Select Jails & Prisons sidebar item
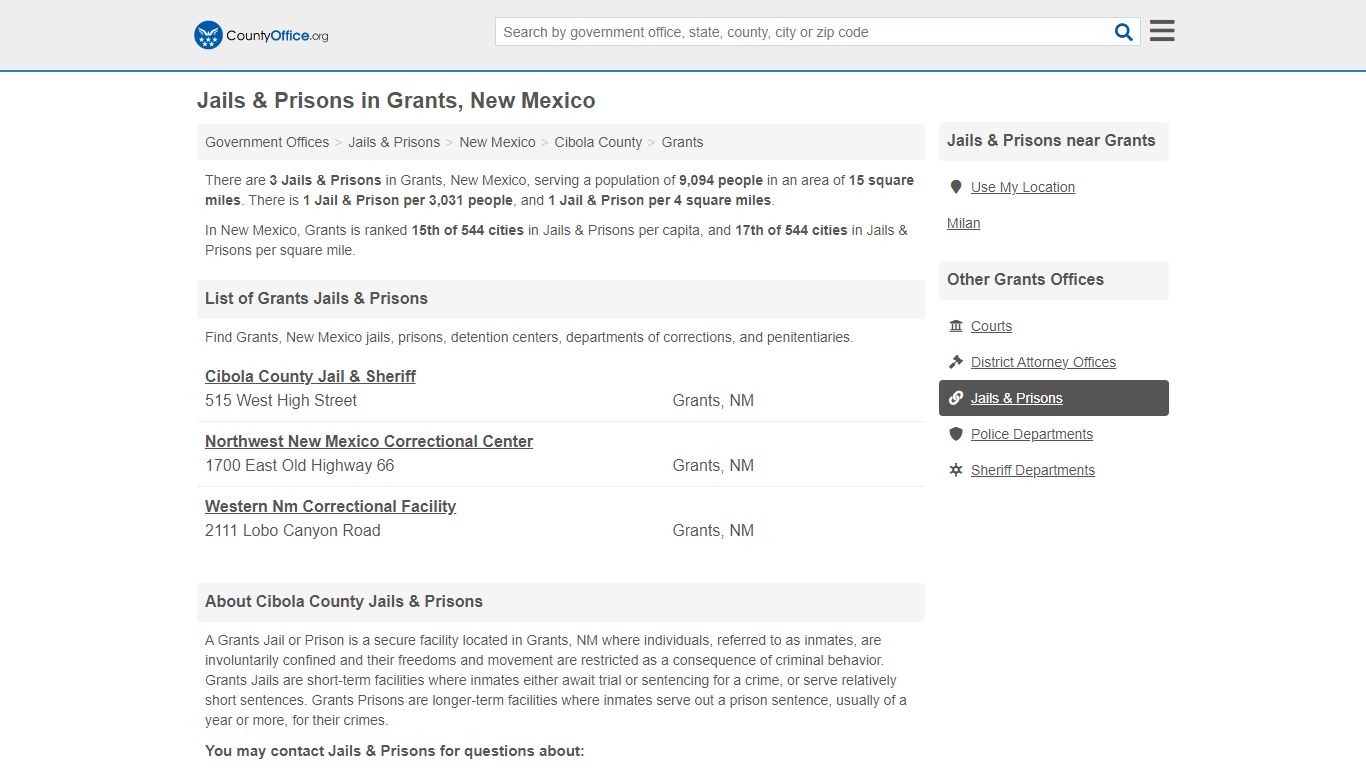Image resolution: width=1366 pixels, height=768 pixels. click(1054, 398)
